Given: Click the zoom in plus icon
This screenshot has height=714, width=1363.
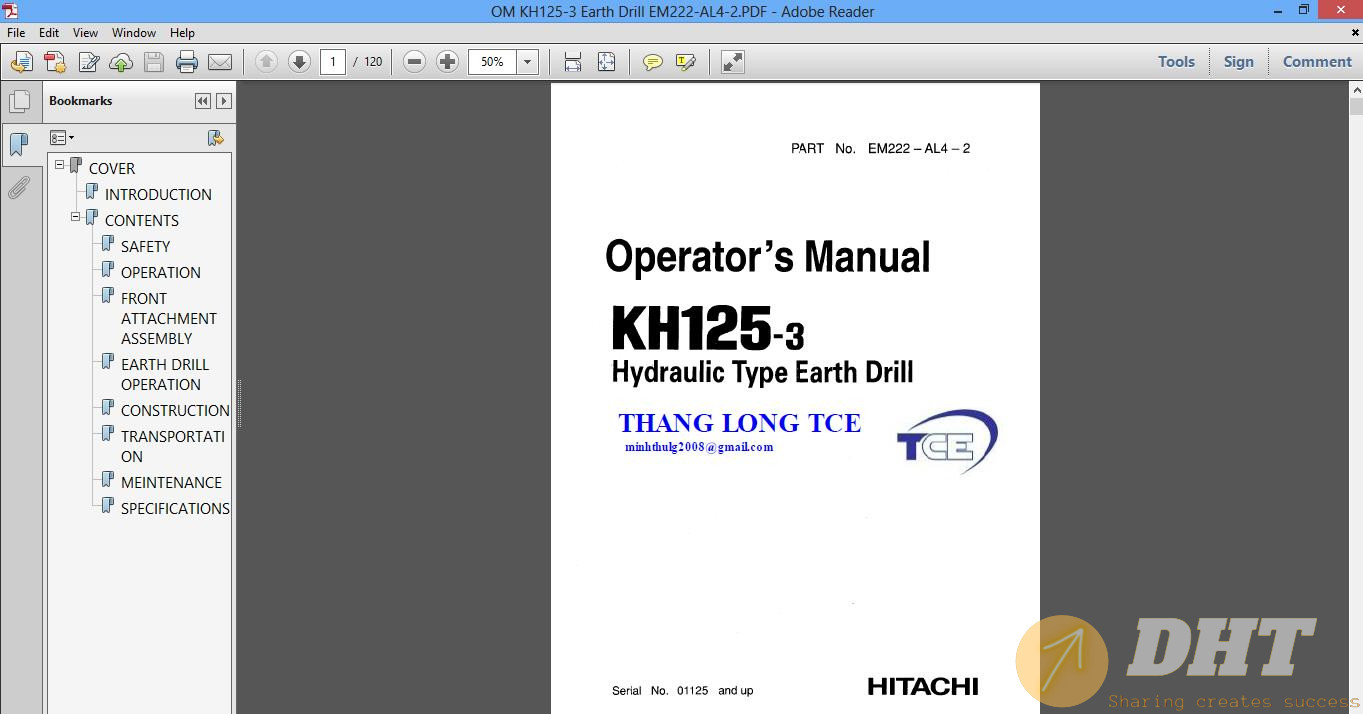Looking at the screenshot, I should click(447, 62).
